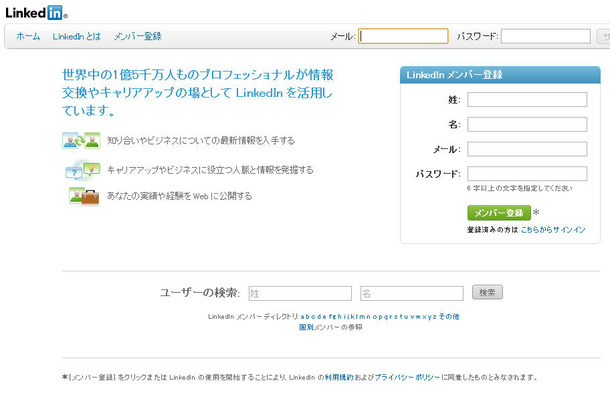Focus the 姓 field in registration form
The image size is (610, 400).
pos(527,100)
